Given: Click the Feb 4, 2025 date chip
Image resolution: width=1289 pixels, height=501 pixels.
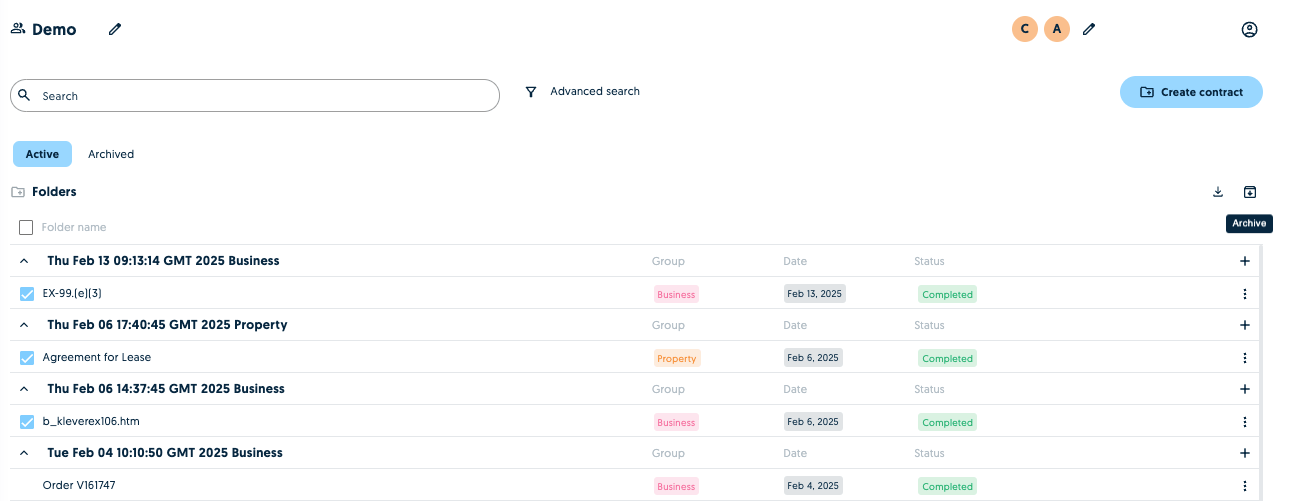Looking at the screenshot, I should [x=812, y=486].
